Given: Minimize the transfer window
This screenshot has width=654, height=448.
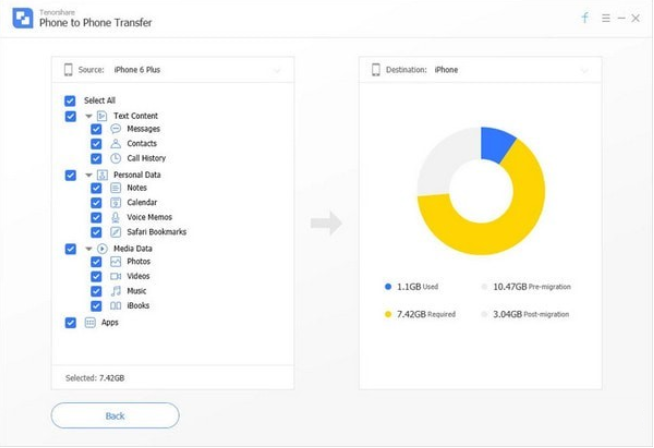Looking at the screenshot, I should pos(621,18).
